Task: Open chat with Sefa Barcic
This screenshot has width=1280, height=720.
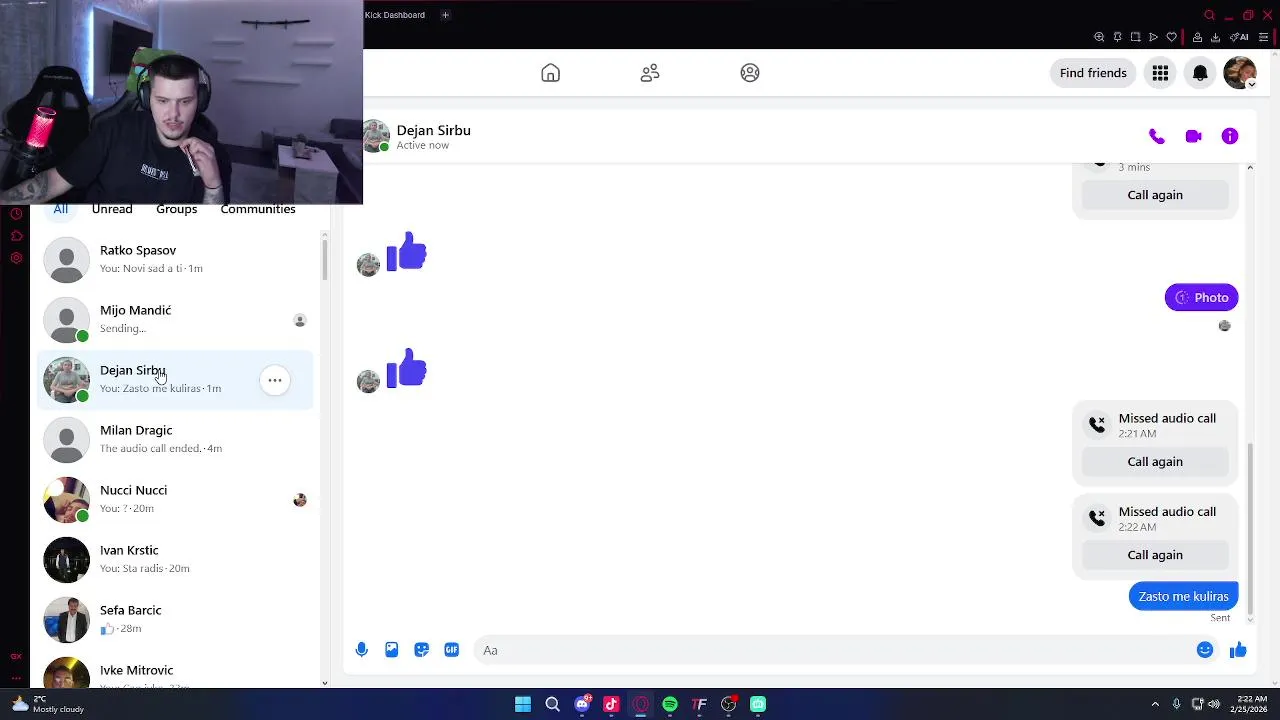Action: click(175, 620)
